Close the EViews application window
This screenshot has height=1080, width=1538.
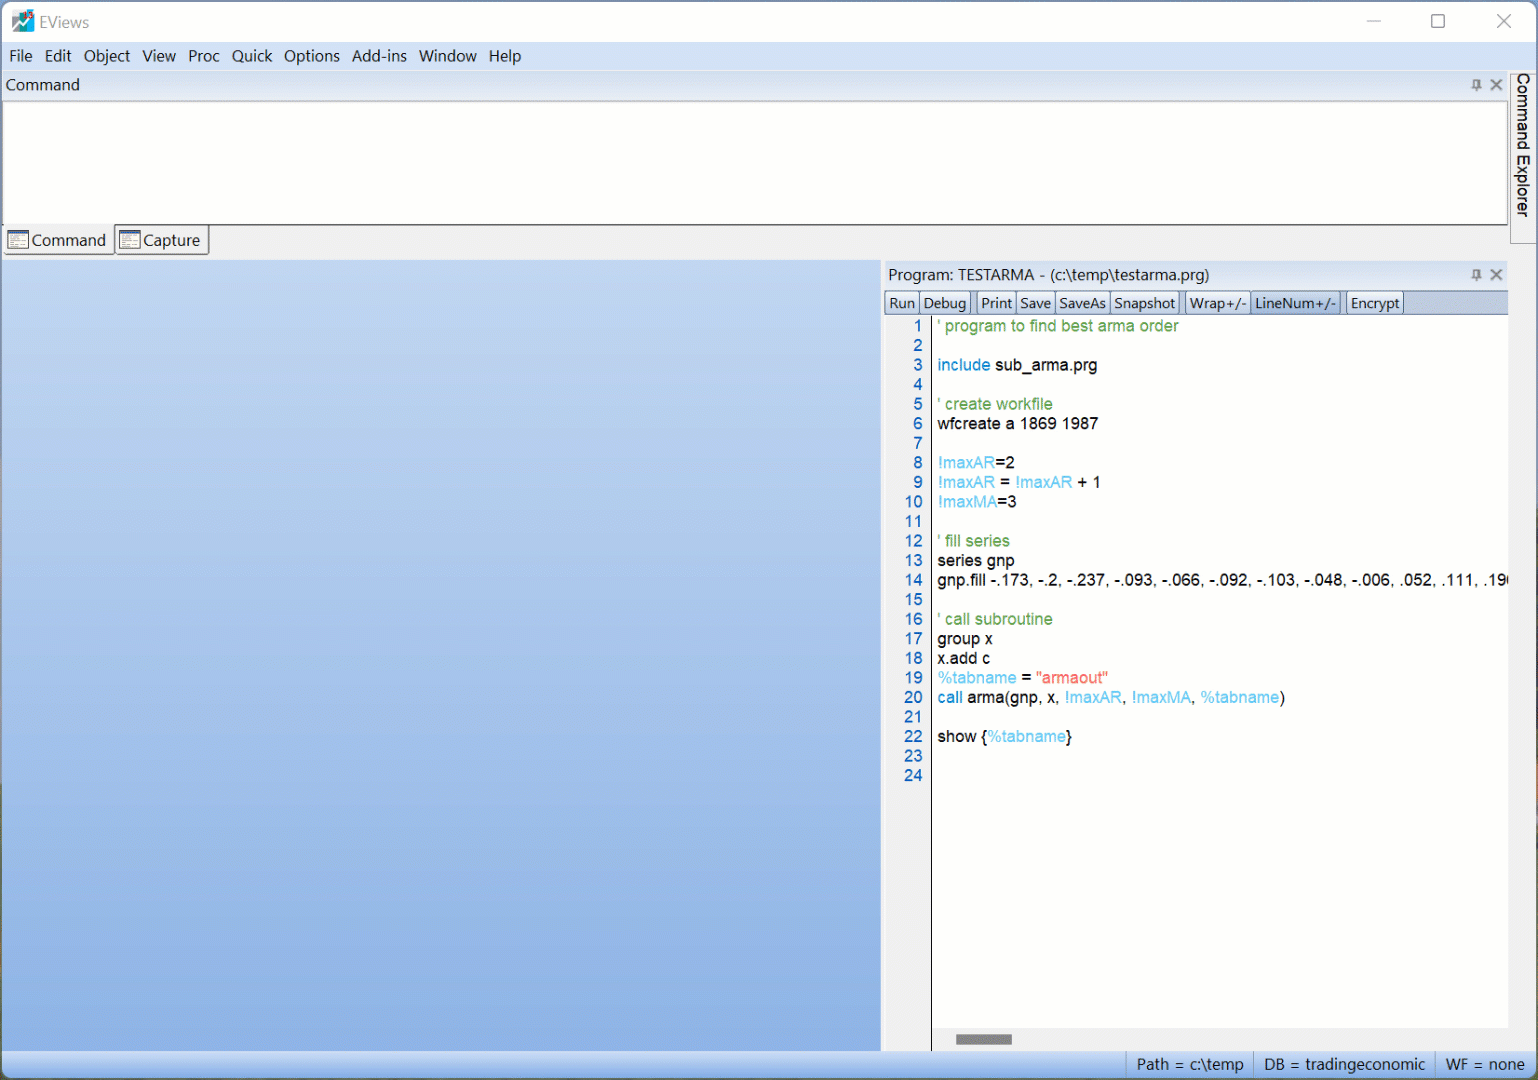1503,21
